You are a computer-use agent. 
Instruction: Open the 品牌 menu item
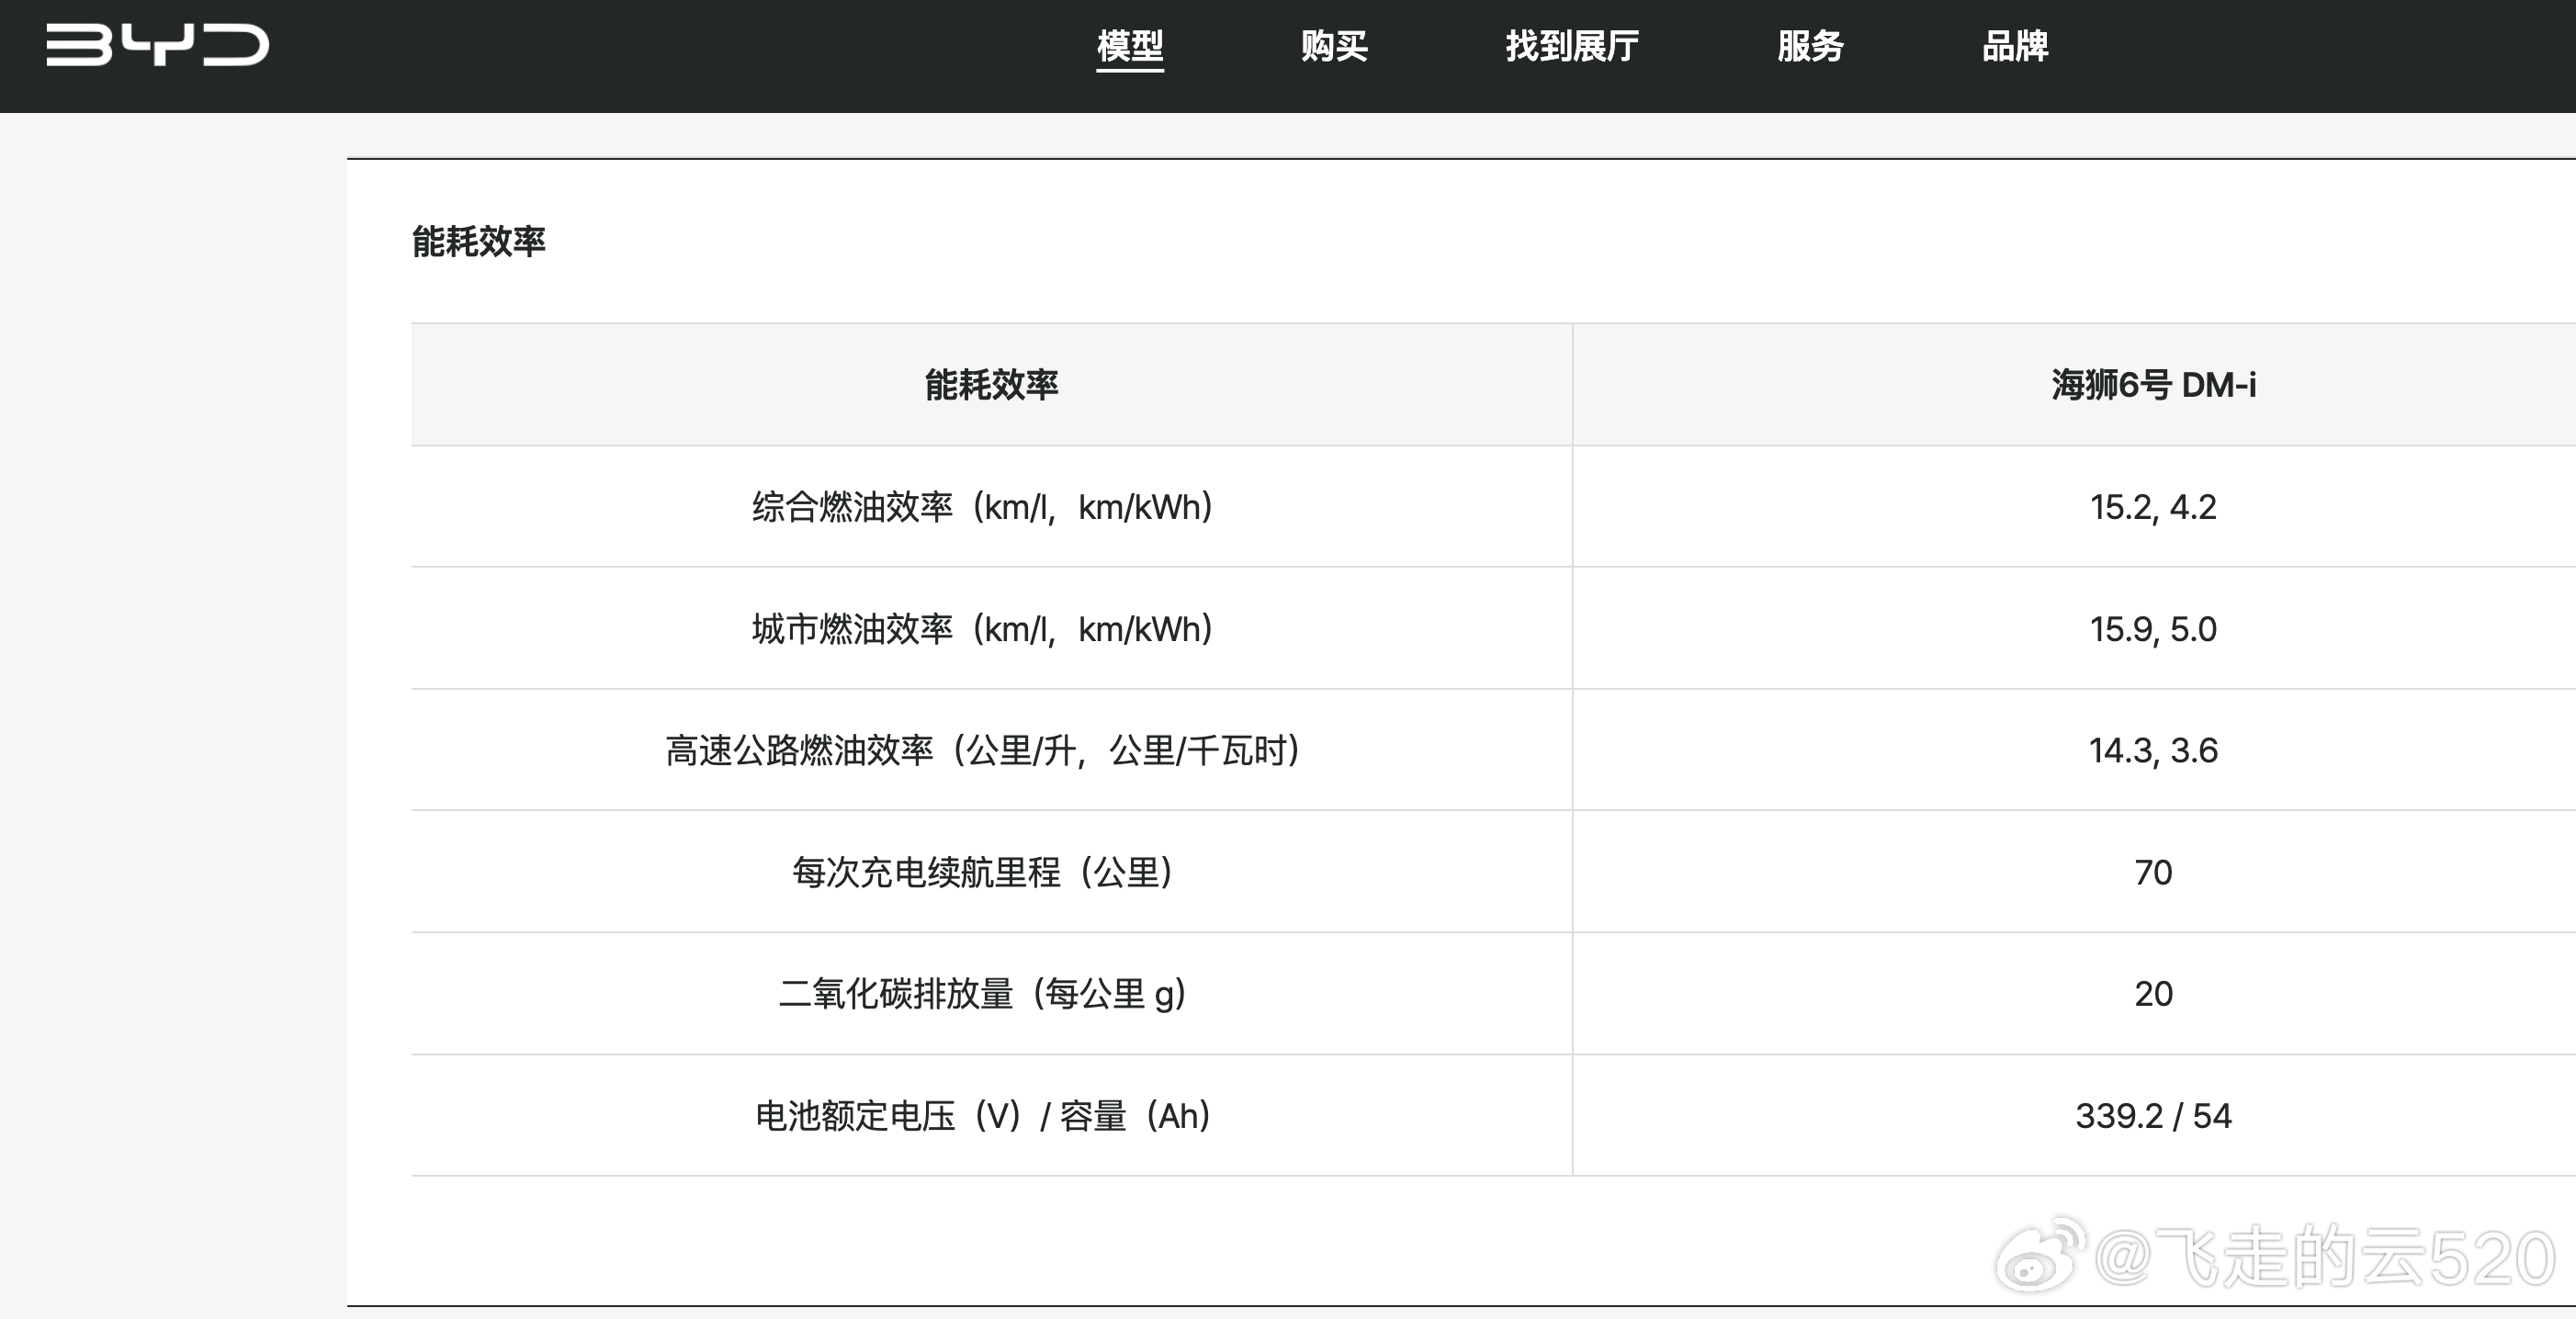coord(2015,46)
